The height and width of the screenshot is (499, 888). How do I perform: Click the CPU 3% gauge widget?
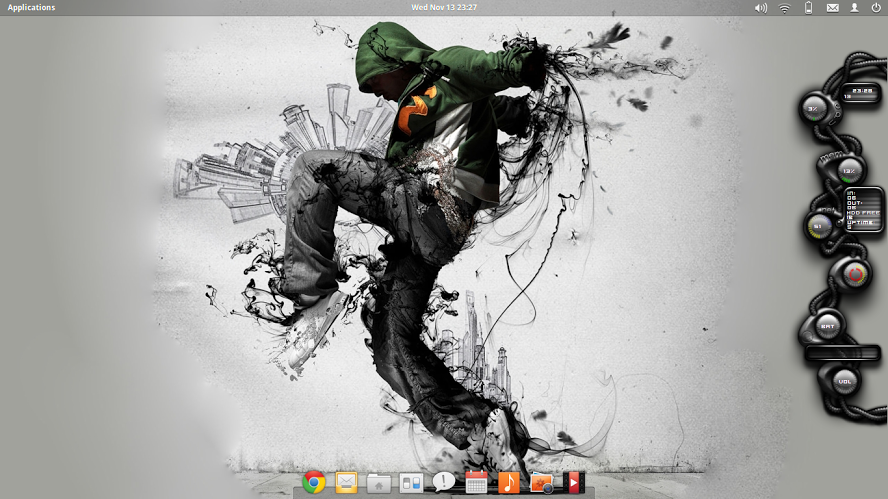[813, 109]
